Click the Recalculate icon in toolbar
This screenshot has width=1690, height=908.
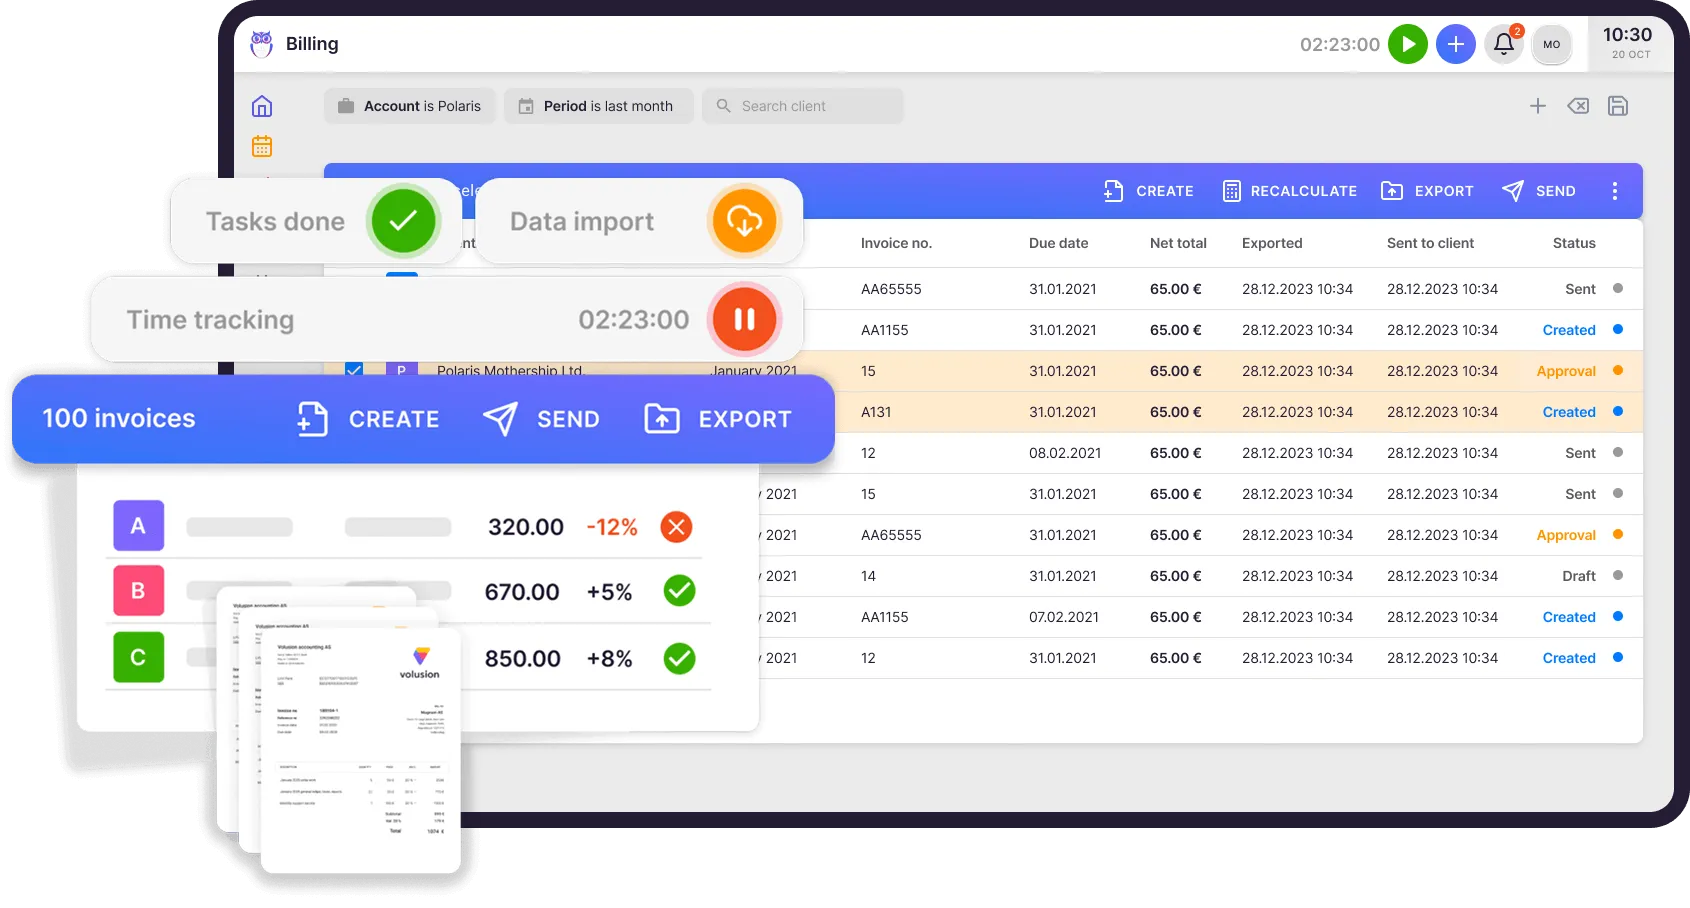(x=1231, y=190)
